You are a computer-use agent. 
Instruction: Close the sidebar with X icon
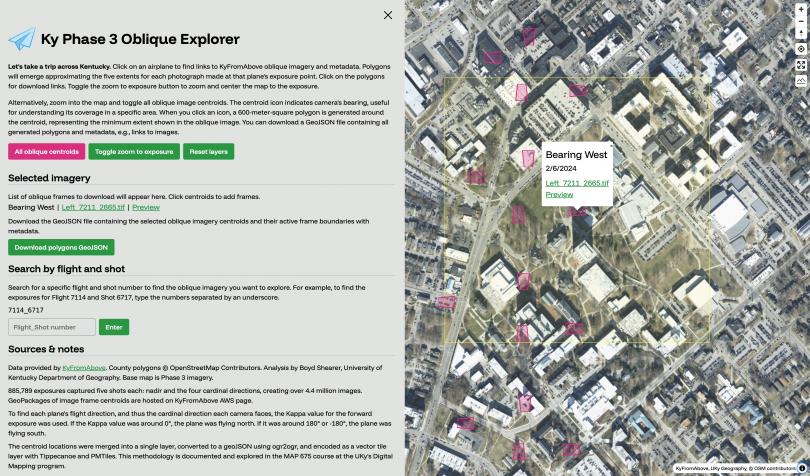pyautogui.click(x=388, y=15)
